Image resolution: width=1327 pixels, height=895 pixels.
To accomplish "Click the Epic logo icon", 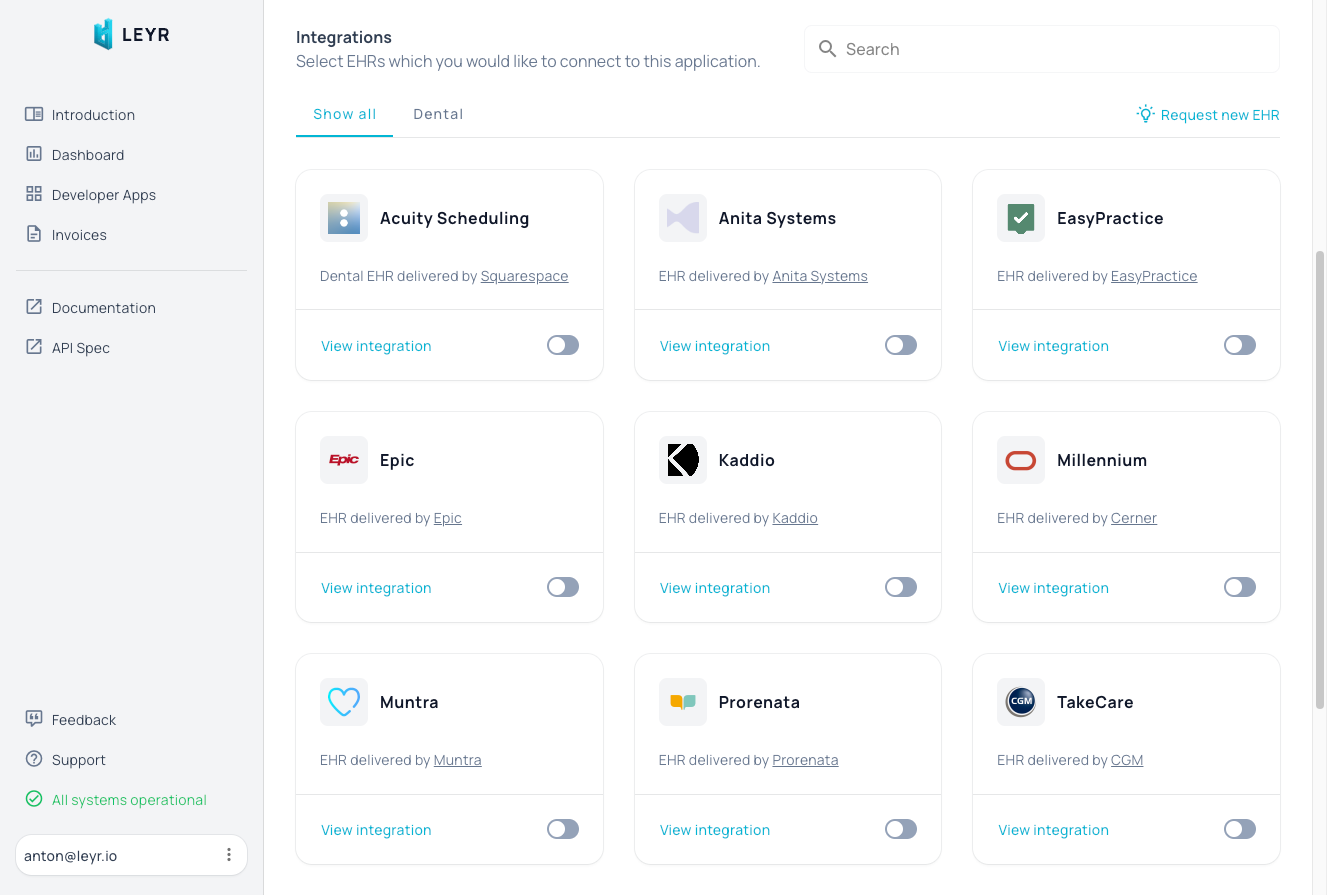I will [344, 460].
